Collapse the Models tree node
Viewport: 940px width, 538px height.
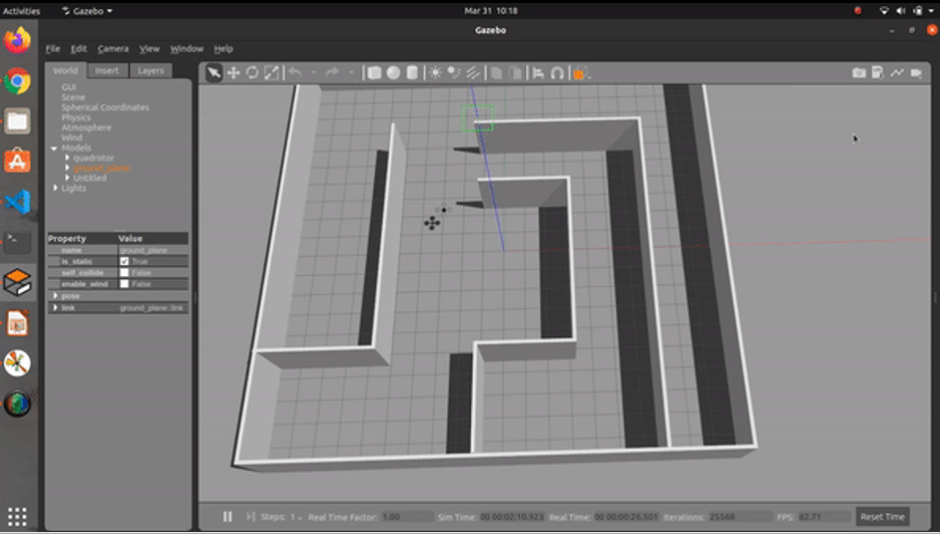[54, 148]
